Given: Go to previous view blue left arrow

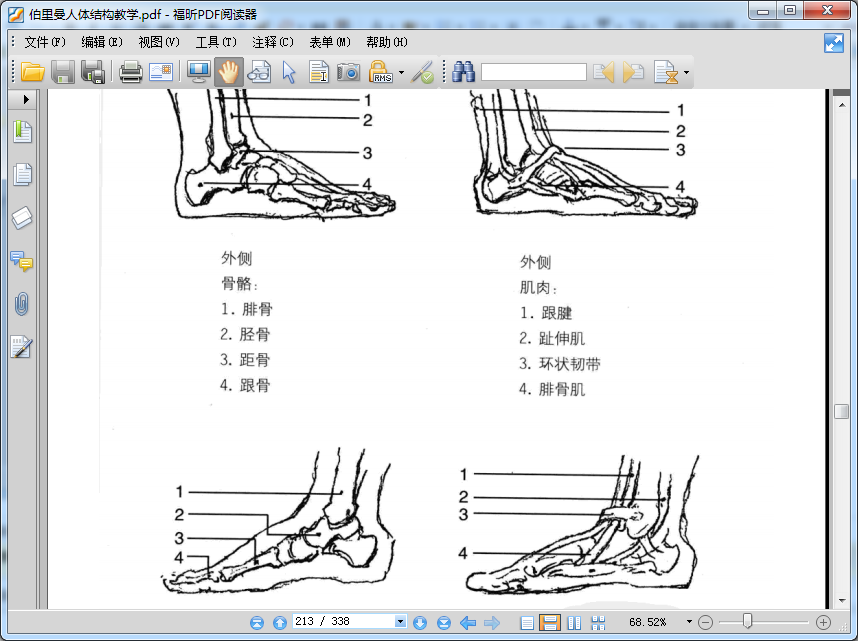Looking at the screenshot, I should pyautogui.click(x=468, y=622).
